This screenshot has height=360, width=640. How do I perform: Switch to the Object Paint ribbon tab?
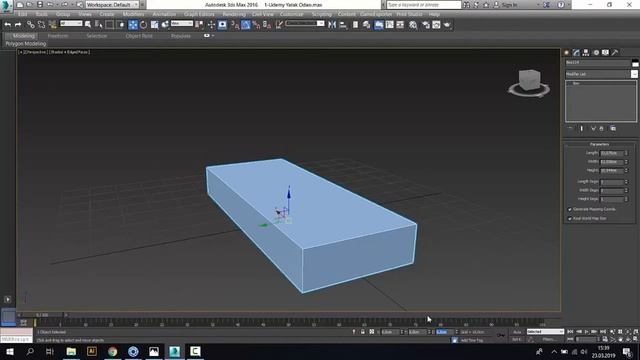pyautogui.click(x=139, y=36)
